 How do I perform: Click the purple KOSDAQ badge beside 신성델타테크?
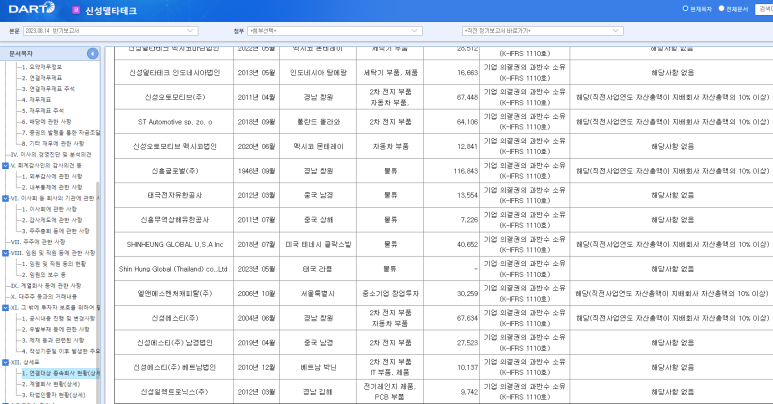(x=76, y=10)
